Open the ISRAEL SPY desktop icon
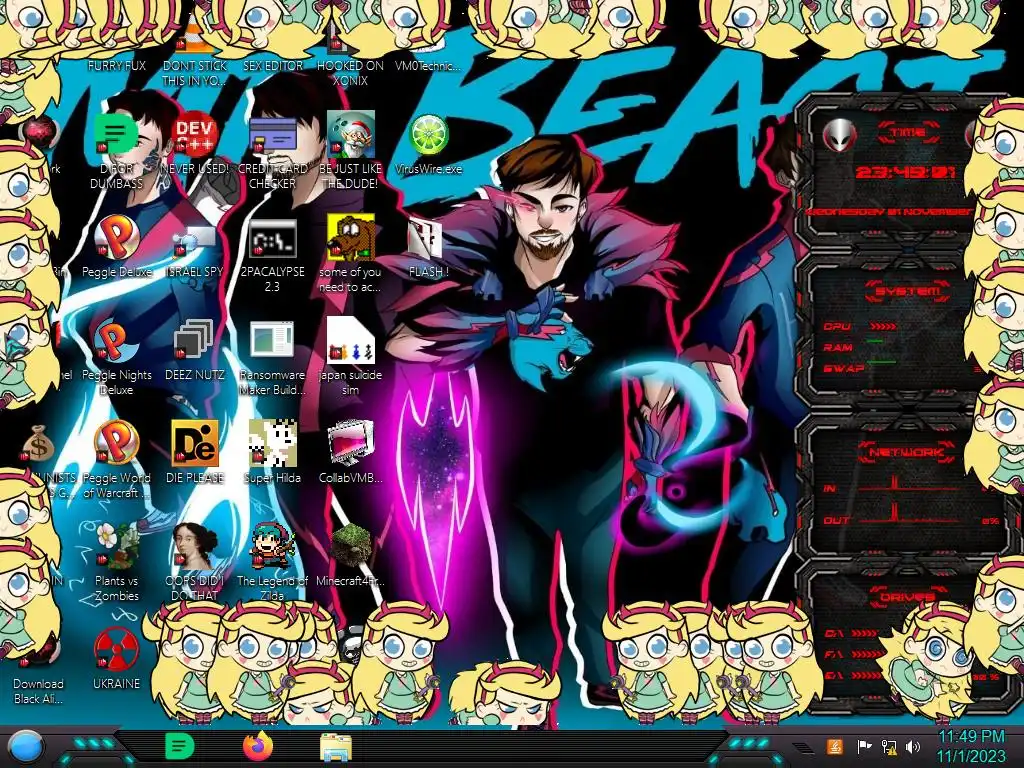Image resolution: width=1024 pixels, height=768 pixels. pyautogui.click(x=195, y=239)
